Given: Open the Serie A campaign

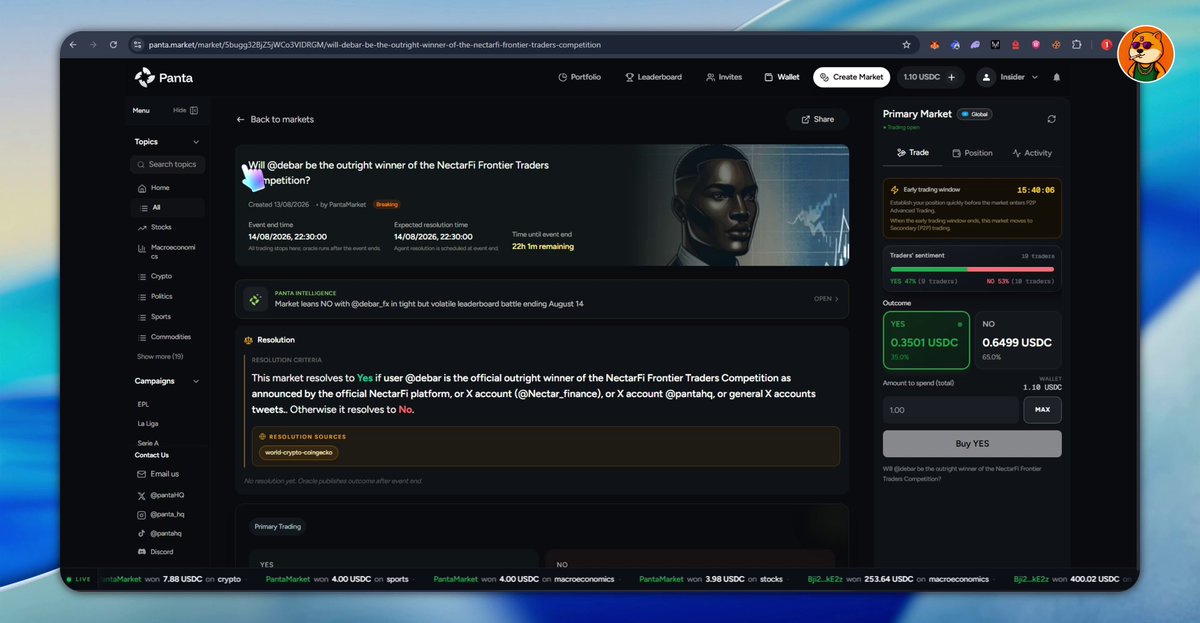Looking at the screenshot, I should (149, 443).
